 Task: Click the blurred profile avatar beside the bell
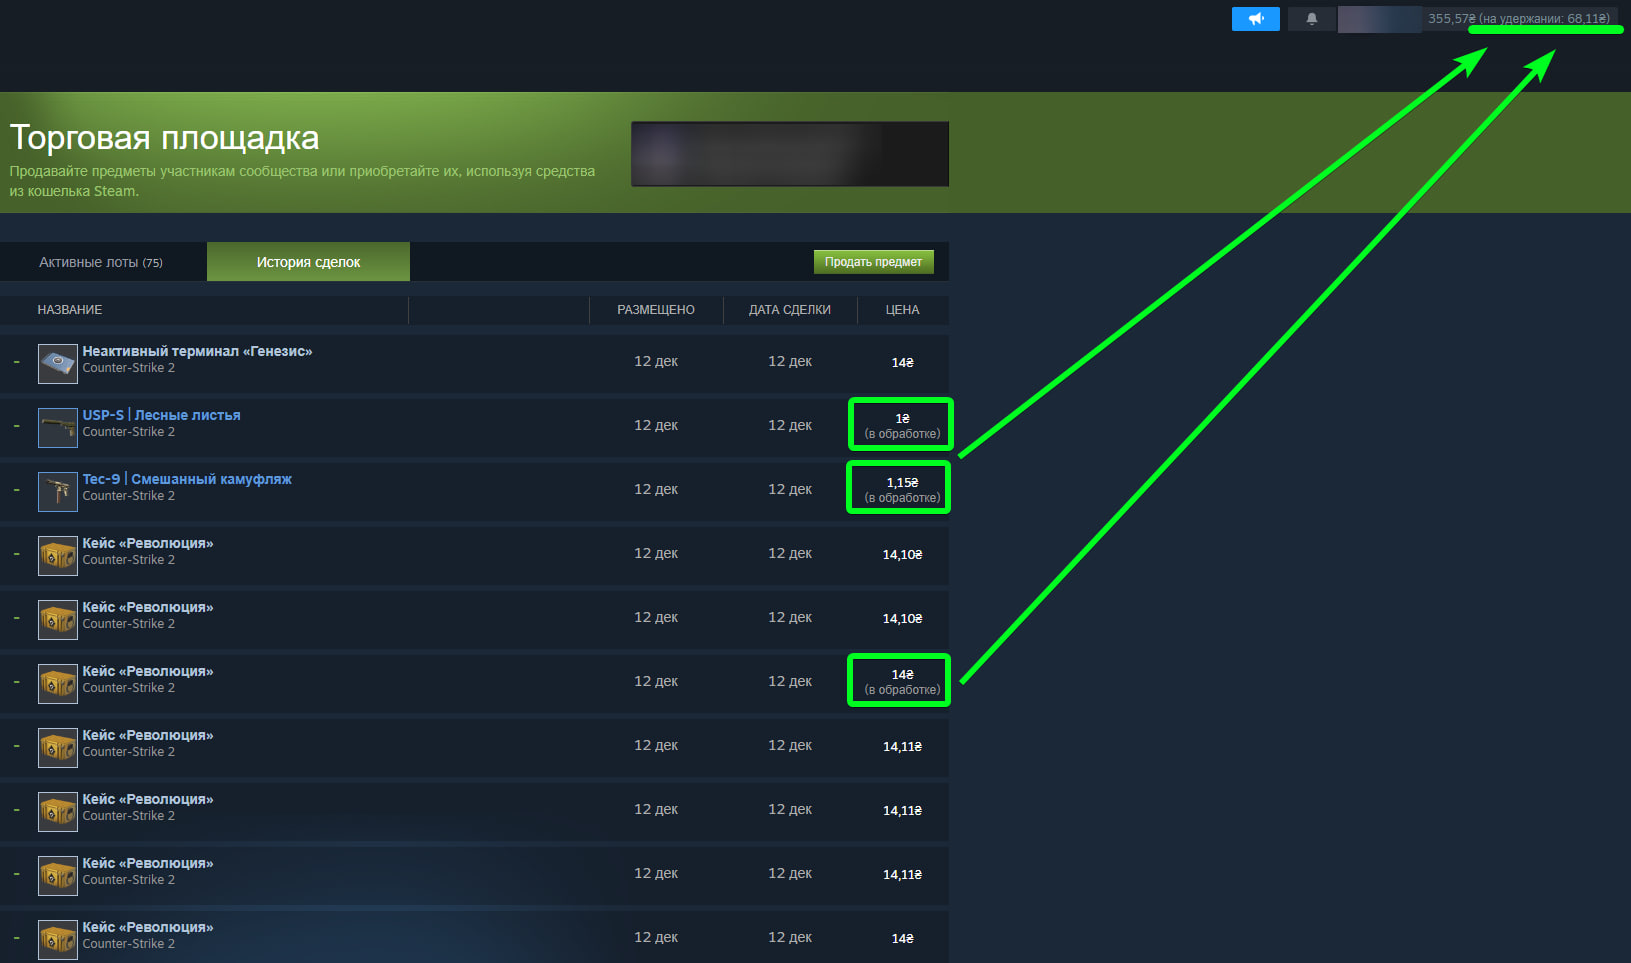point(1379,19)
